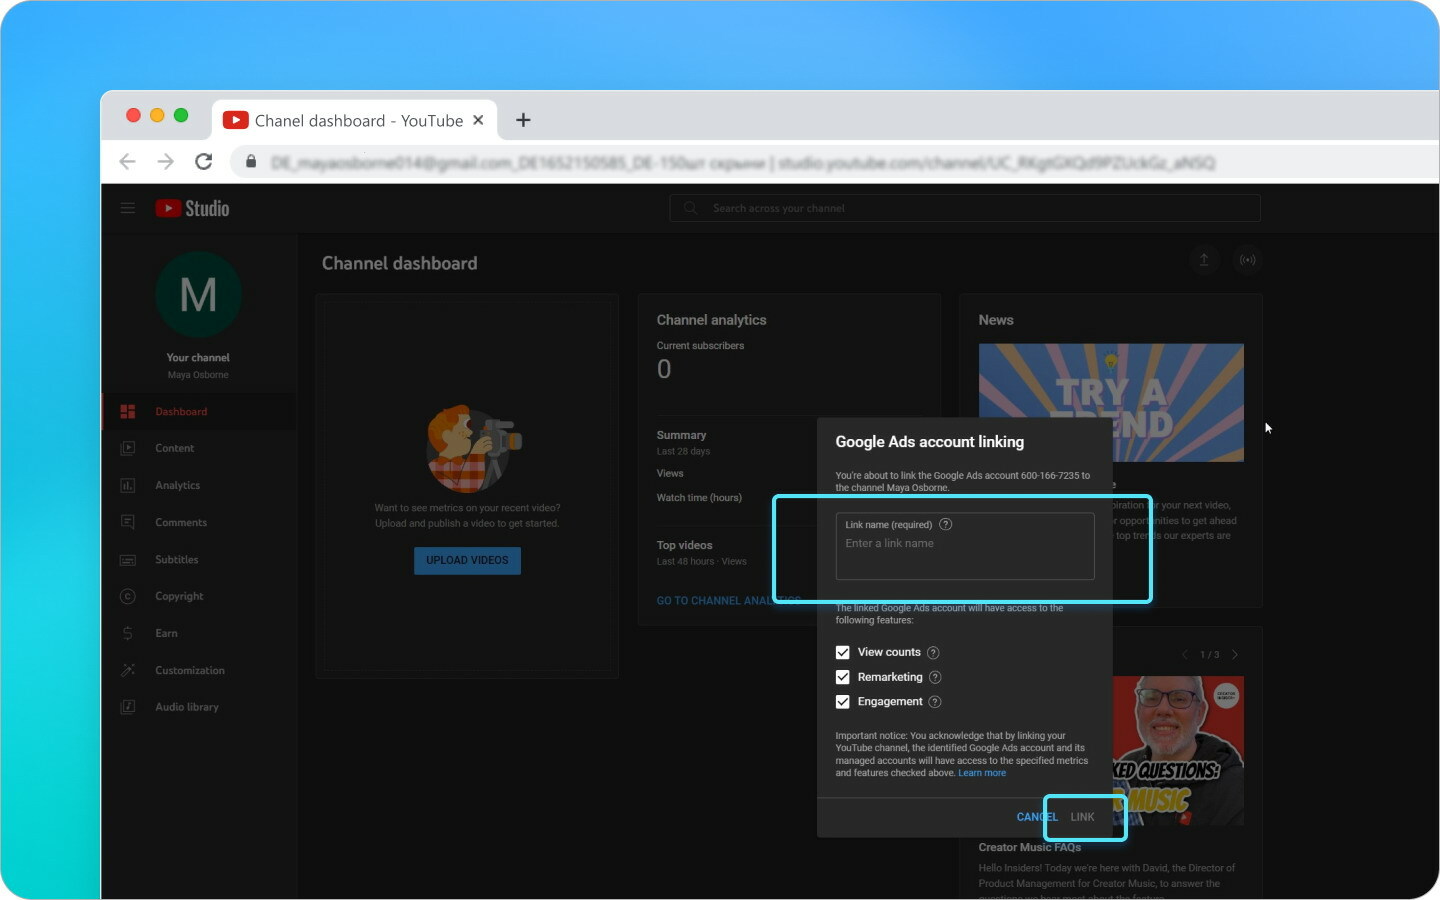This screenshot has width=1440, height=900.
Task: Click the Earn label in sidebar
Action: coord(166,633)
